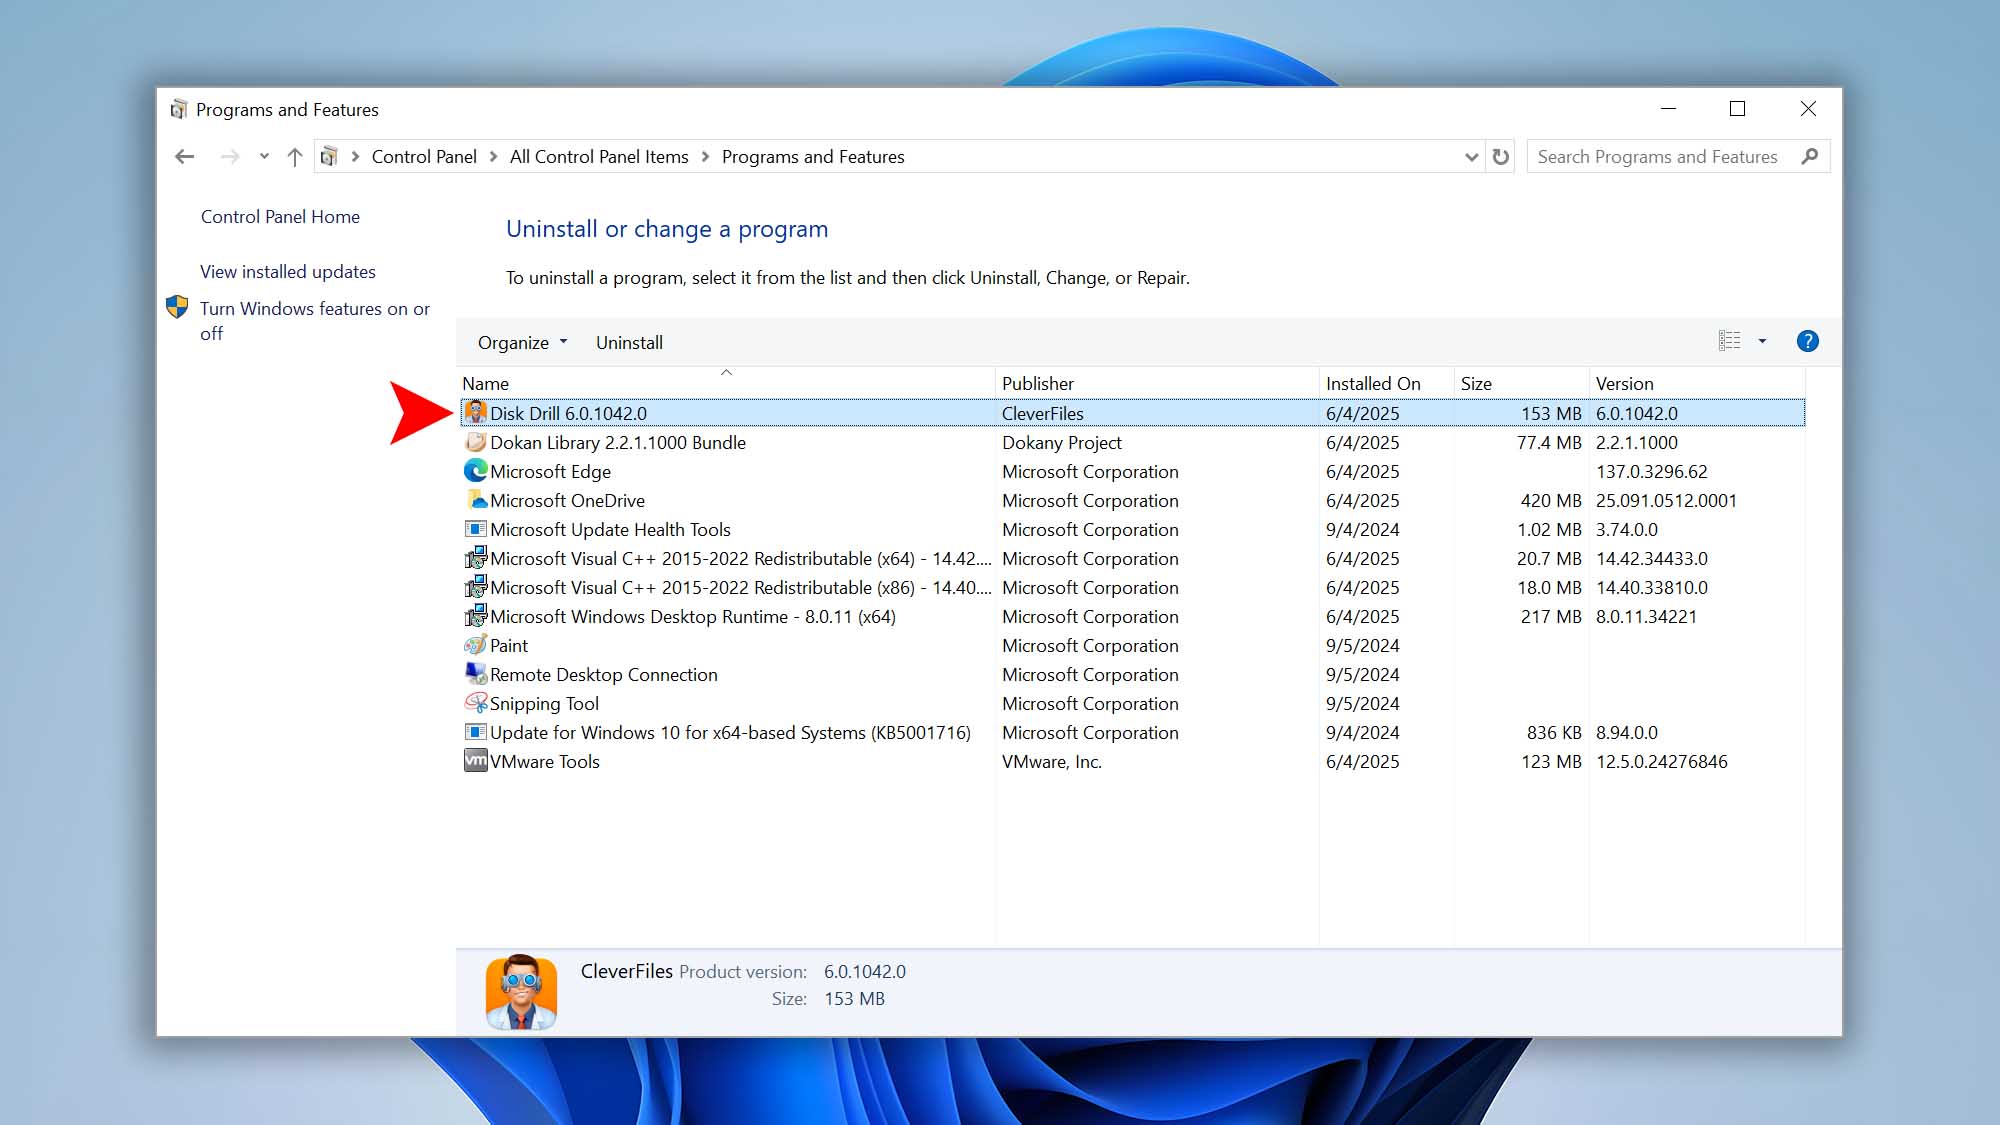Click the Microsoft OneDrive icon in list
The height and width of the screenshot is (1125, 2000).
tap(476, 499)
